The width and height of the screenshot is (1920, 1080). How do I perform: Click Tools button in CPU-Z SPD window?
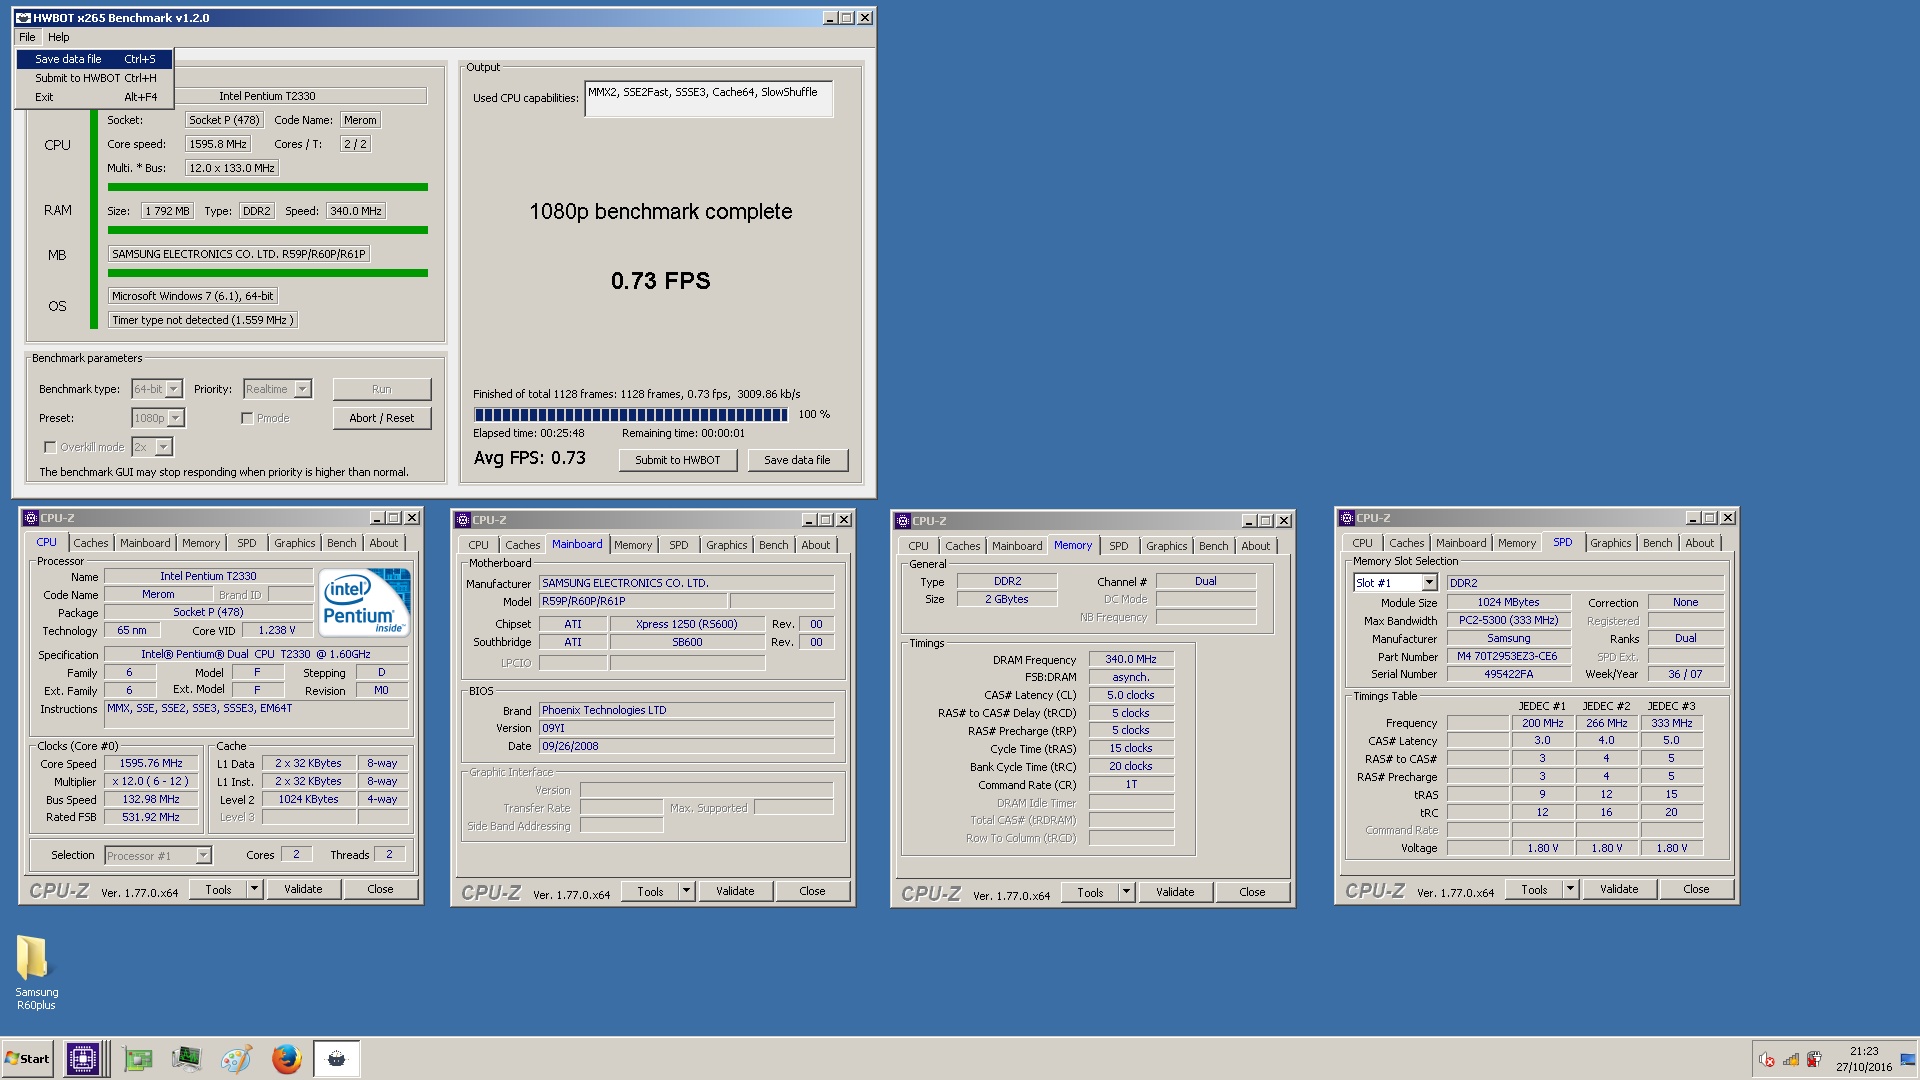point(1534,889)
